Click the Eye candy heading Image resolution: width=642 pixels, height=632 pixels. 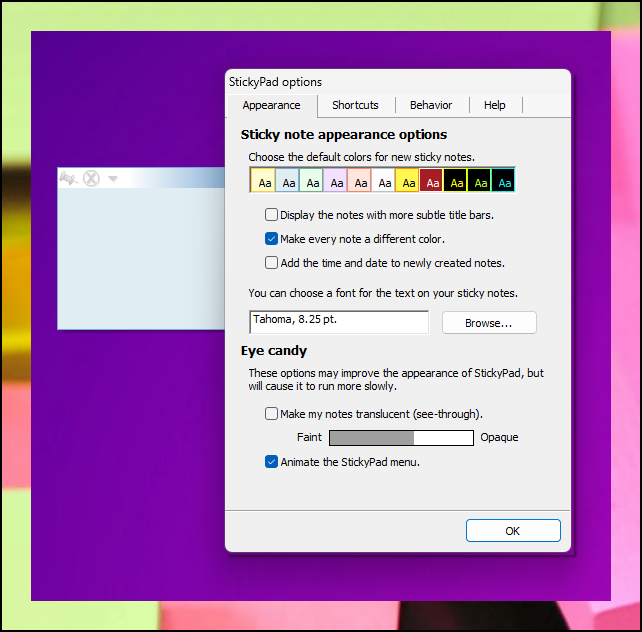click(274, 351)
